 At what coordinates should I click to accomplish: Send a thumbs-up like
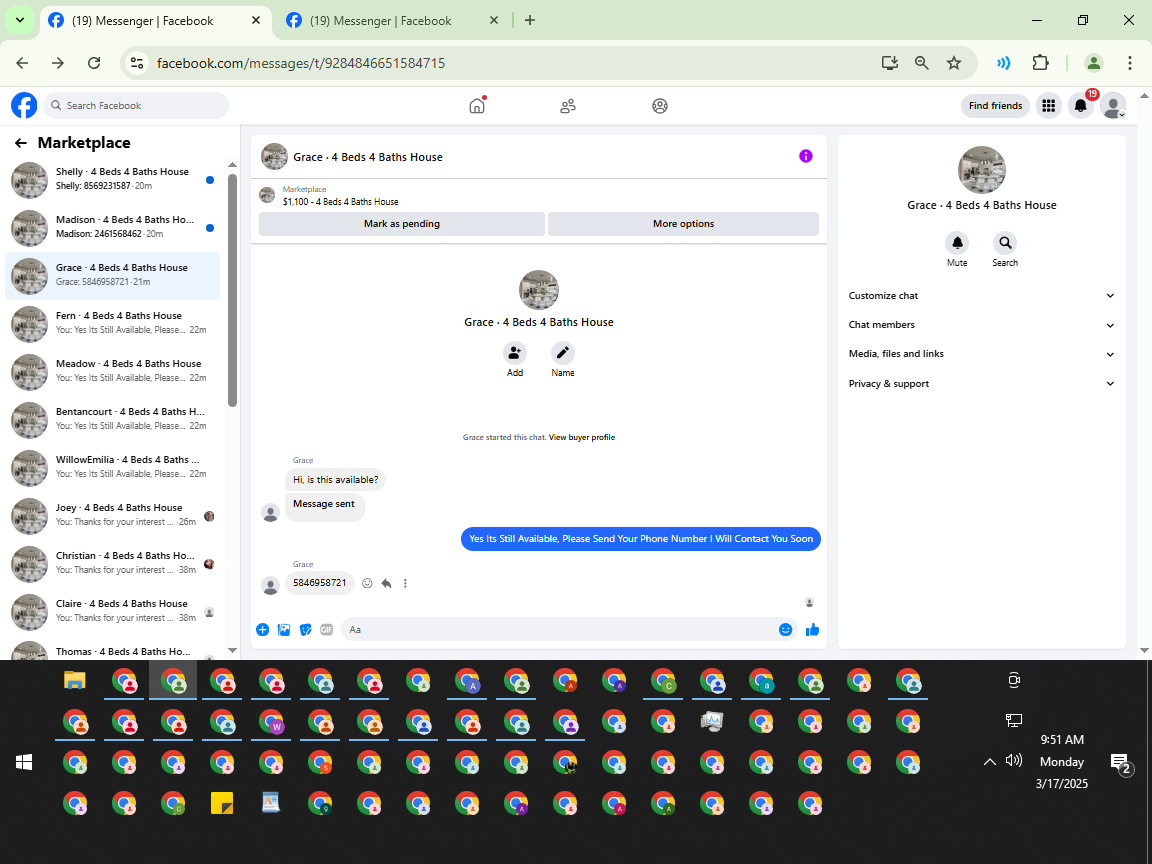(813, 630)
